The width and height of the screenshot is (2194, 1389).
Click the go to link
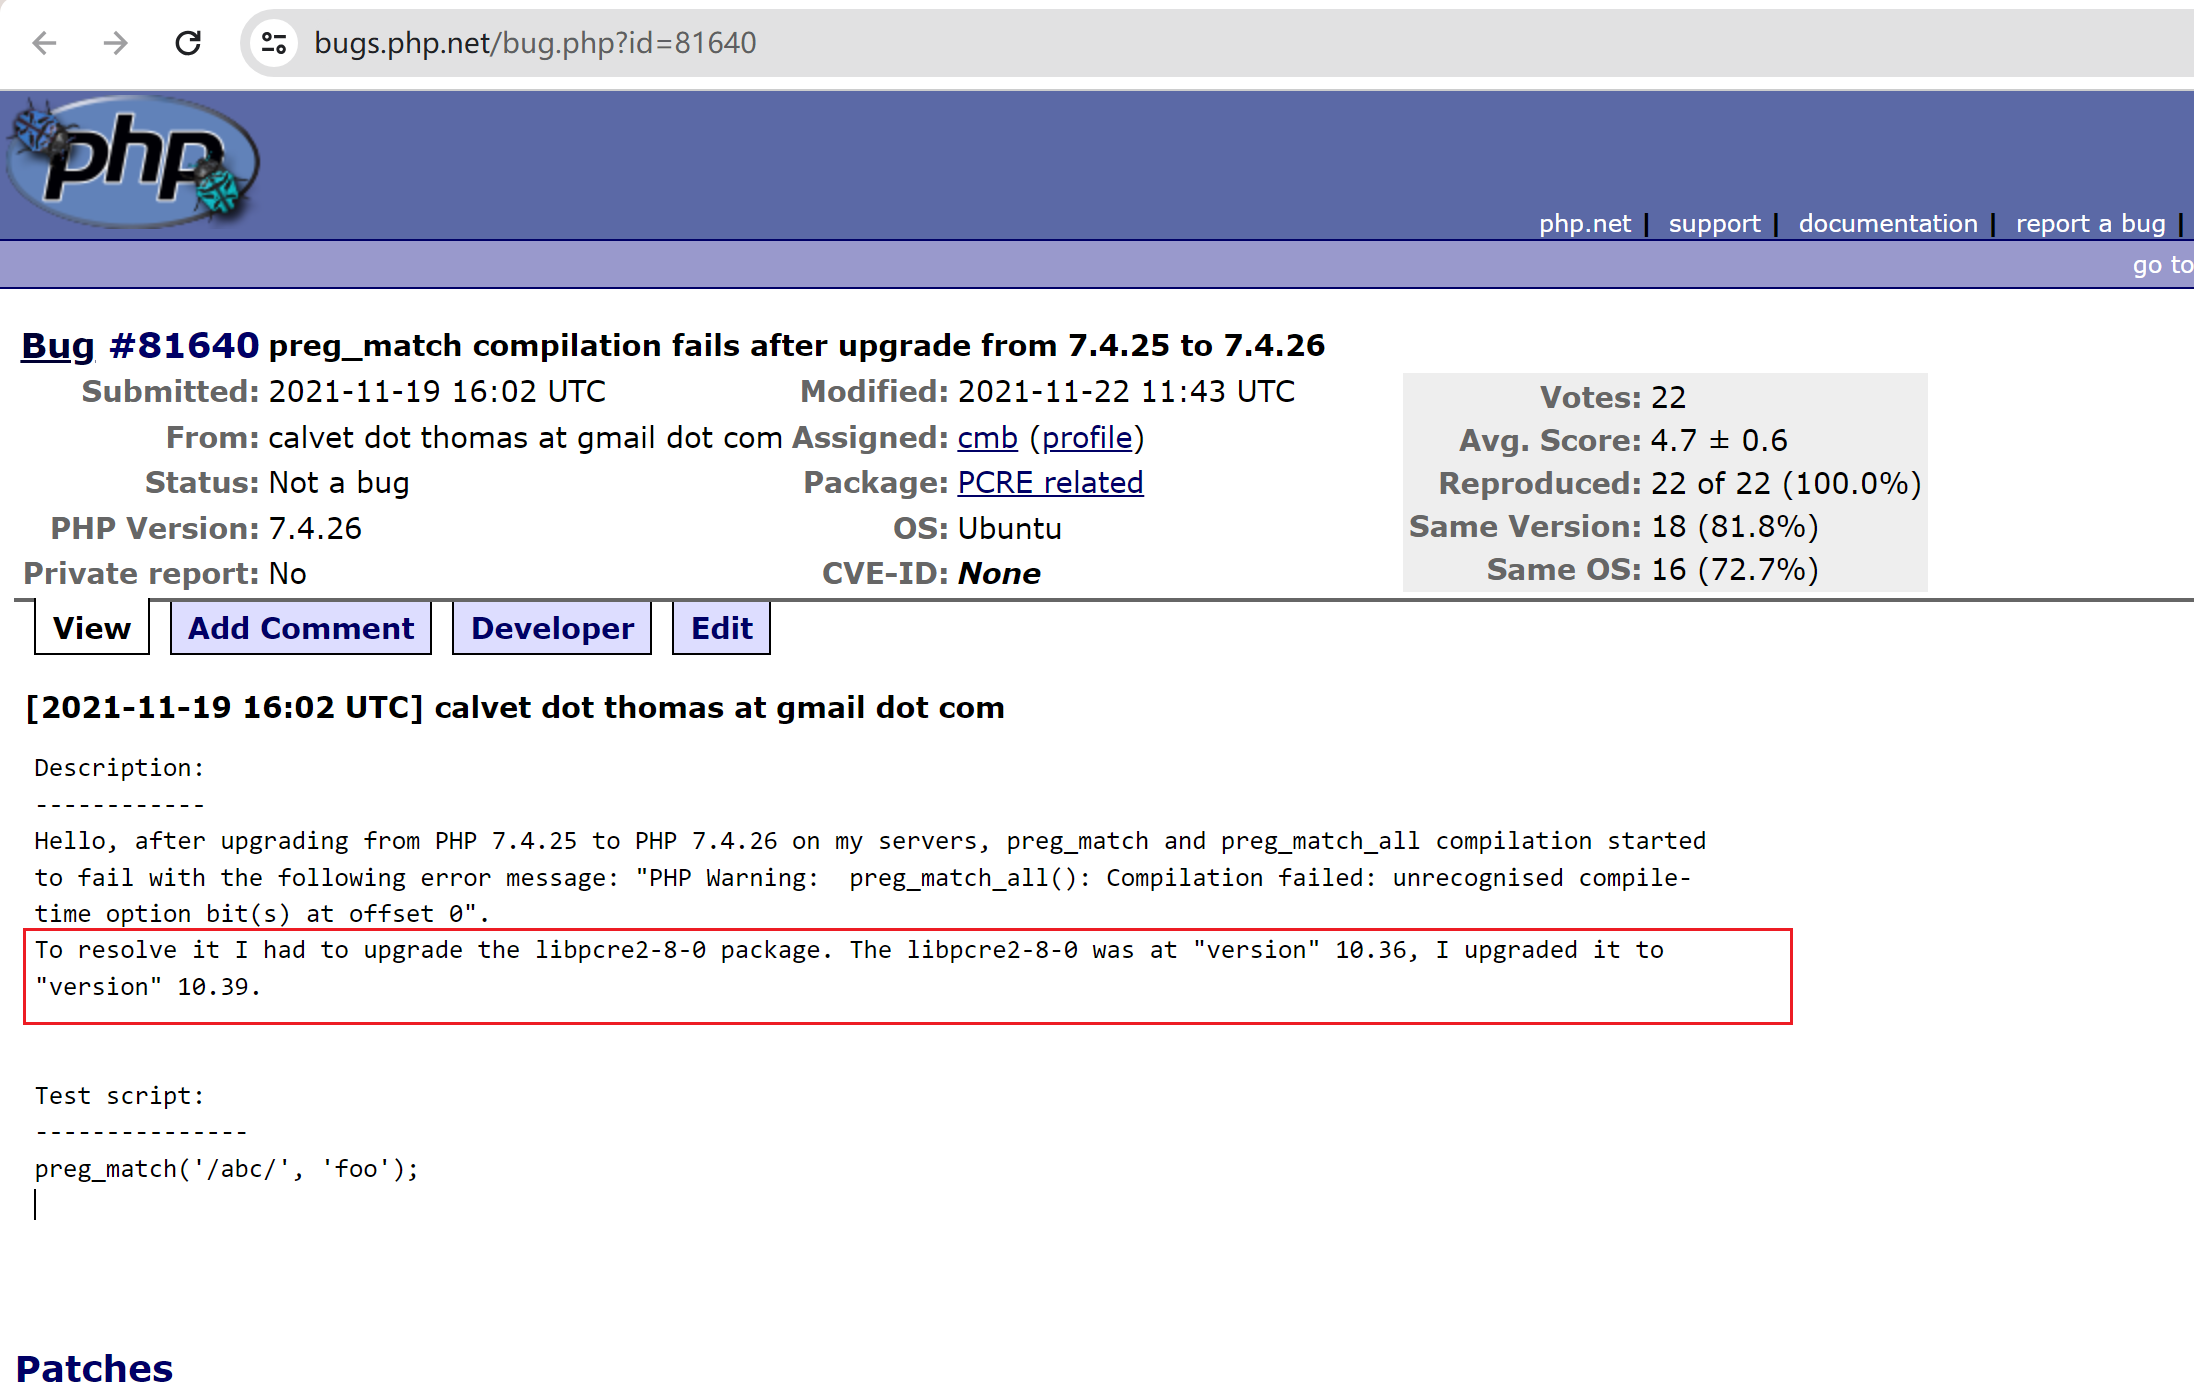(x=2161, y=265)
